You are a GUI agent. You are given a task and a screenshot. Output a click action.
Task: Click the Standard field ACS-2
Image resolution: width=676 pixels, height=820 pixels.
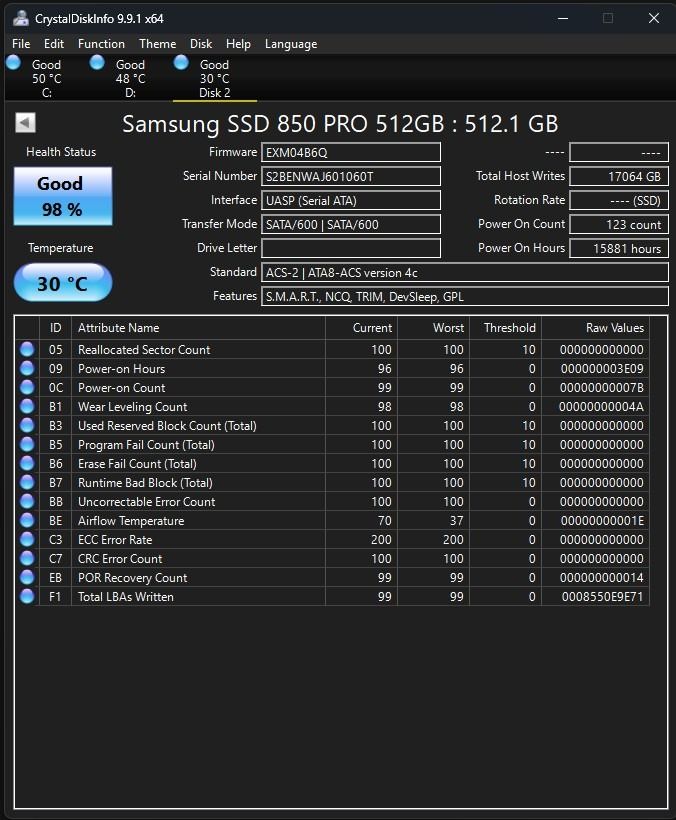click(465, 272)
